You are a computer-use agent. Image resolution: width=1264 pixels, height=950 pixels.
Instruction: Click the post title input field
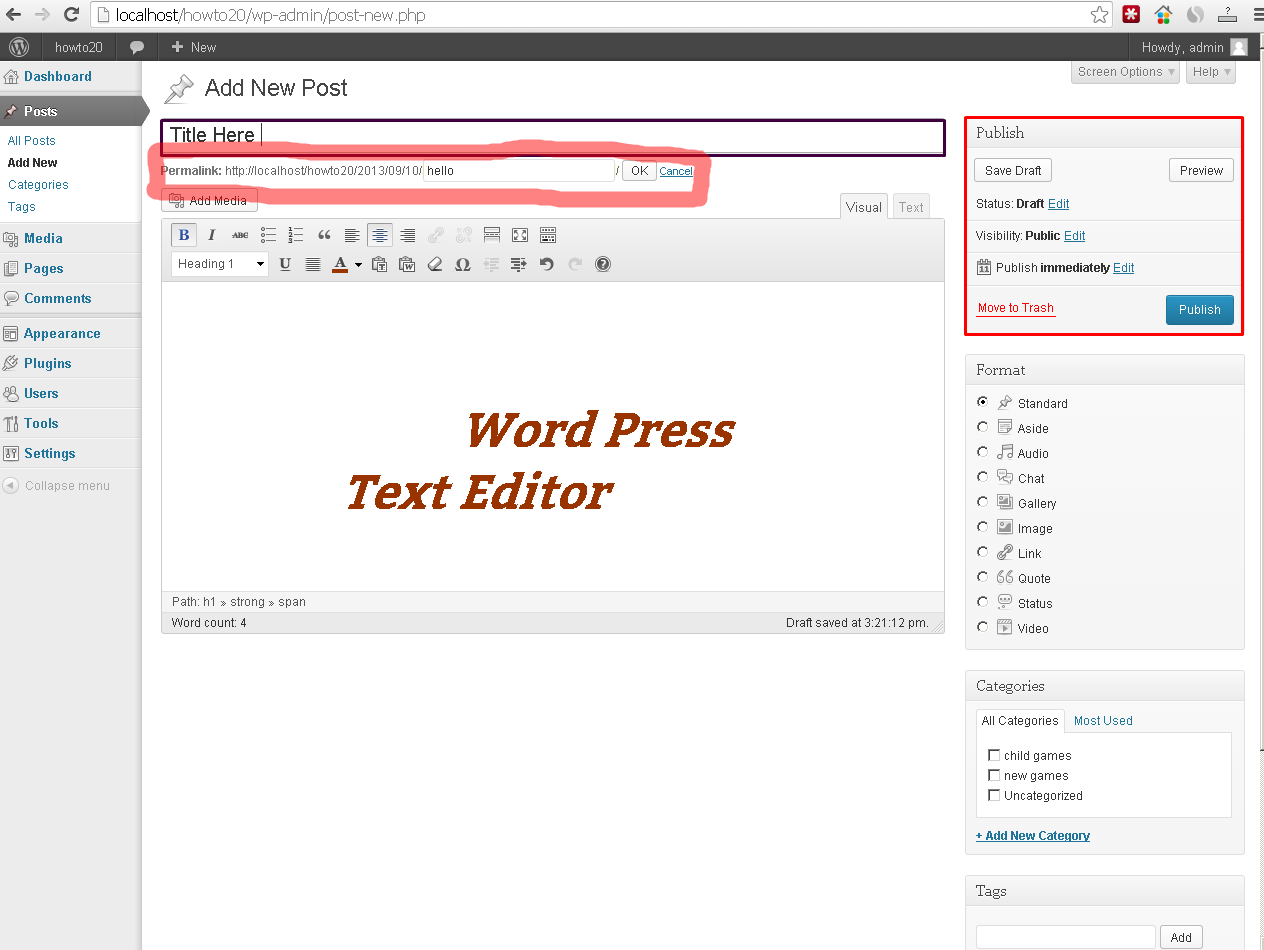coord(553,137)
